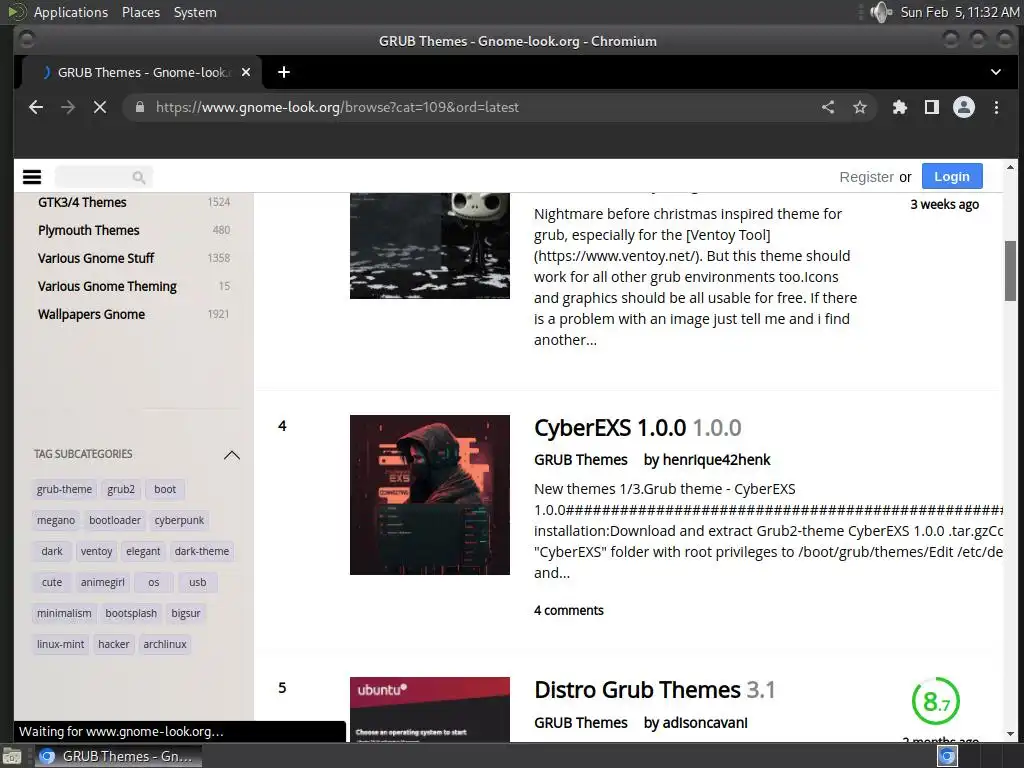Click the Register link
The height and width of the screenshot is (768, 1024).
866,177
